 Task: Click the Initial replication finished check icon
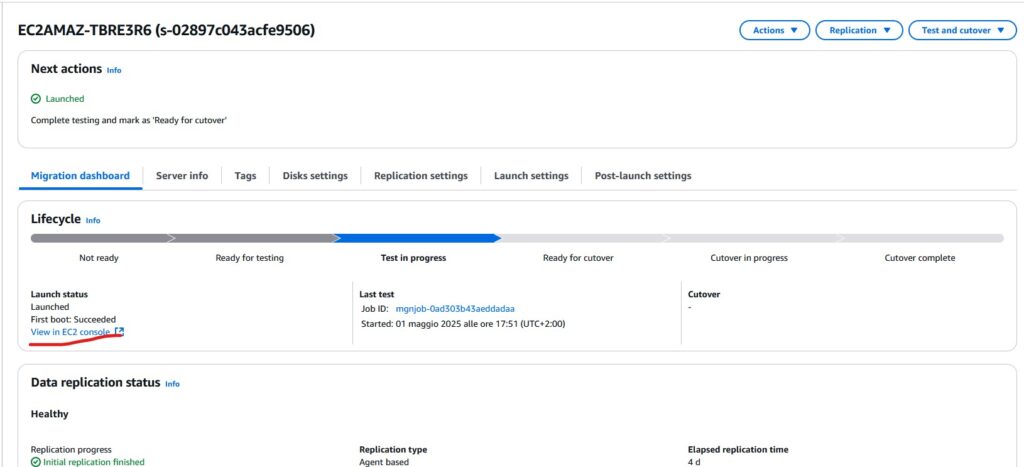36,462
